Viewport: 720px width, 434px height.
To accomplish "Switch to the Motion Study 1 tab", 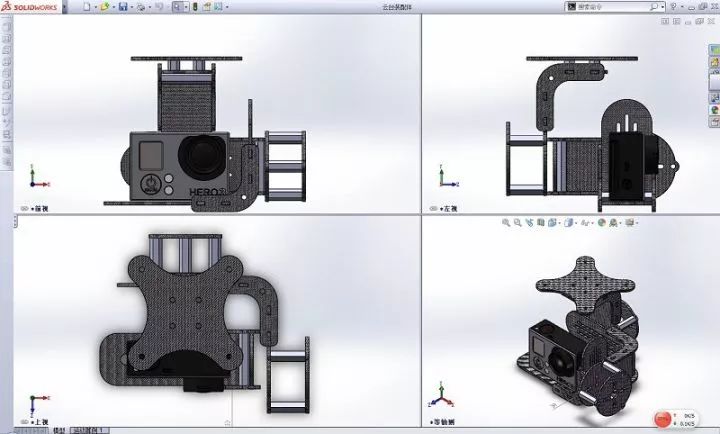I will point(90,430).
